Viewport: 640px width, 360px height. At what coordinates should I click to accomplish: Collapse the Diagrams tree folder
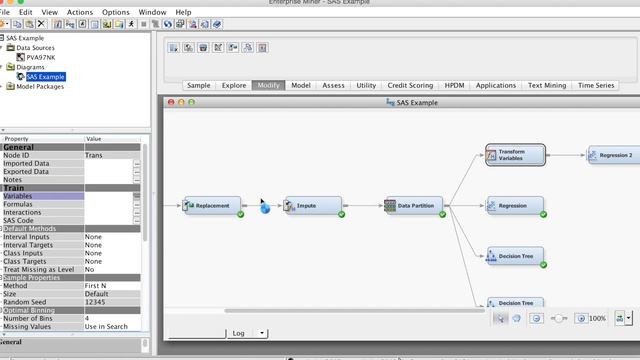click(2, 67)
